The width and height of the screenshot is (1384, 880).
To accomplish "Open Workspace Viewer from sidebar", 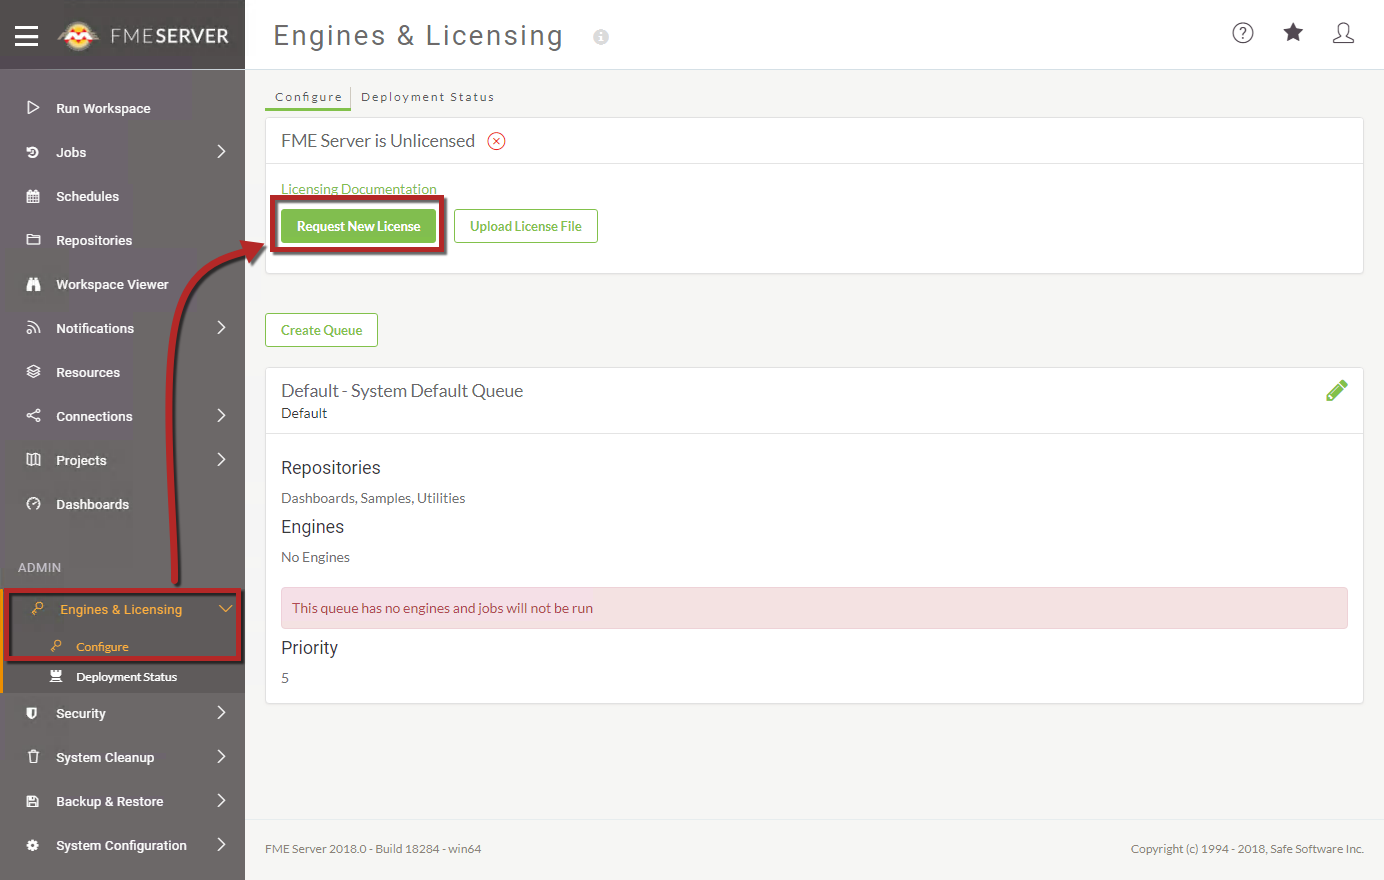I will click(x=112, y=284).
